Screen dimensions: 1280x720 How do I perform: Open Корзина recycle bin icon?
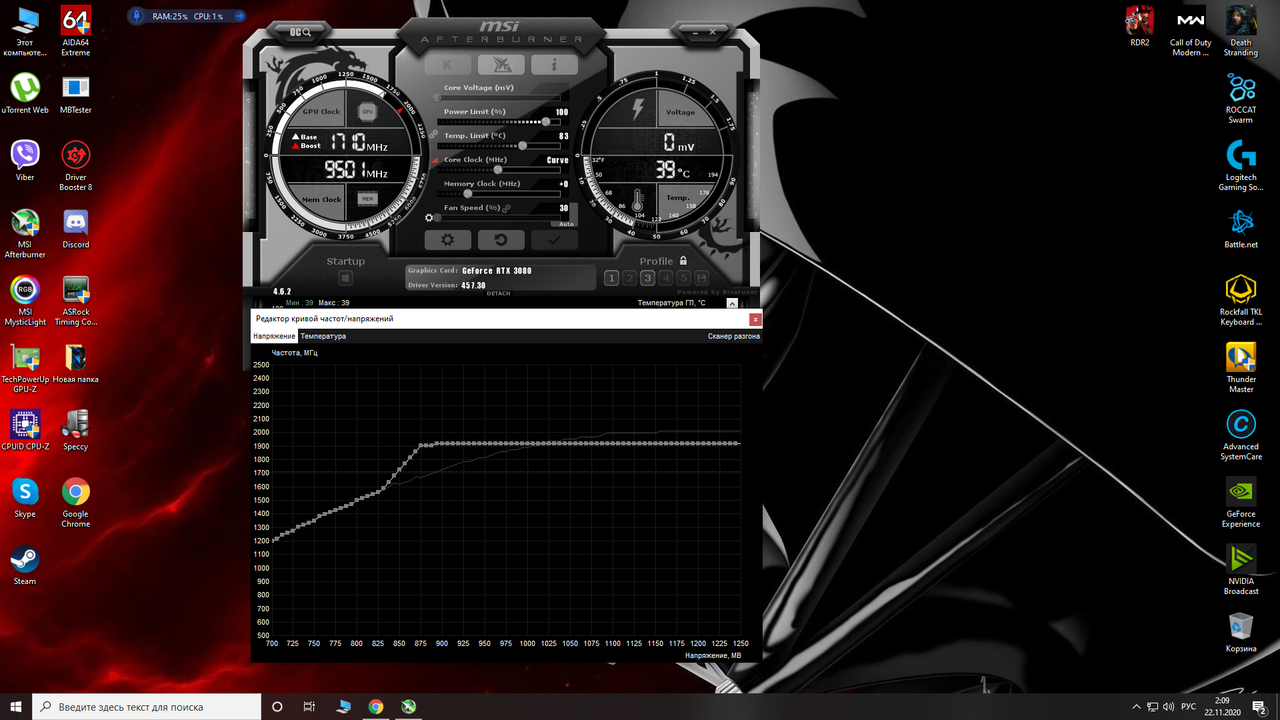(x=1241, y=632)
